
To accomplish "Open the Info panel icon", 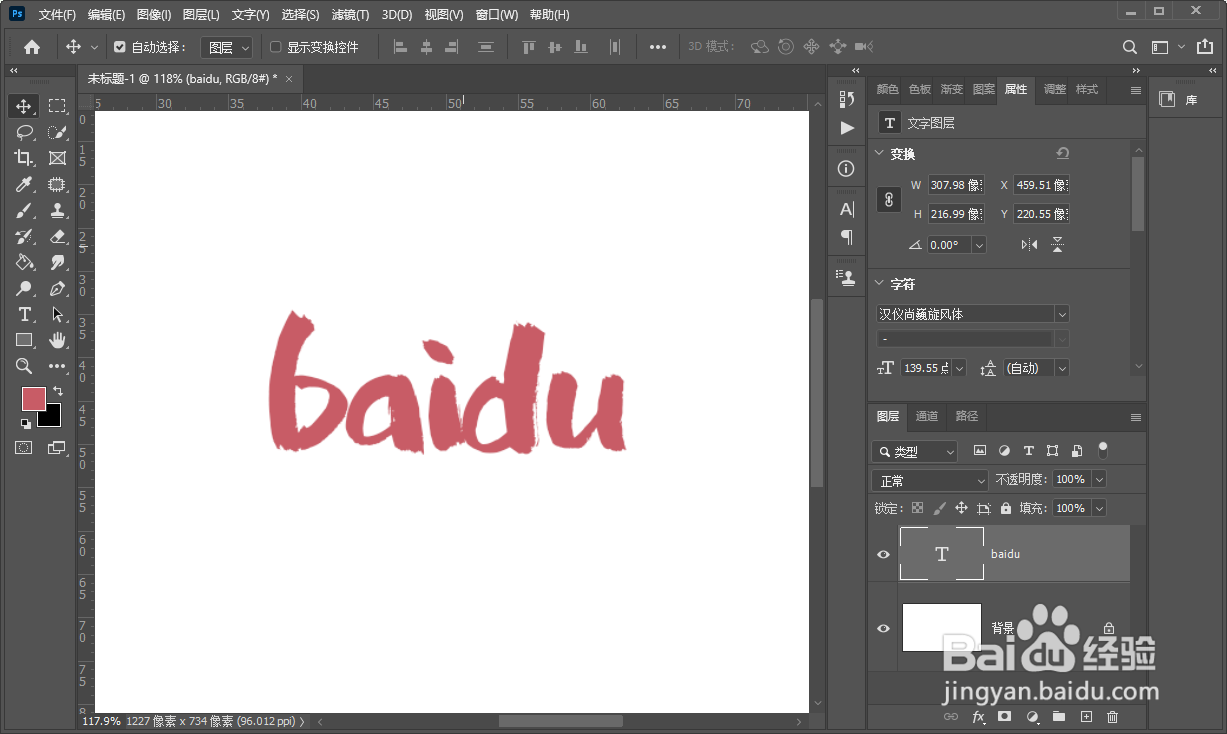I will click(847, 168).
